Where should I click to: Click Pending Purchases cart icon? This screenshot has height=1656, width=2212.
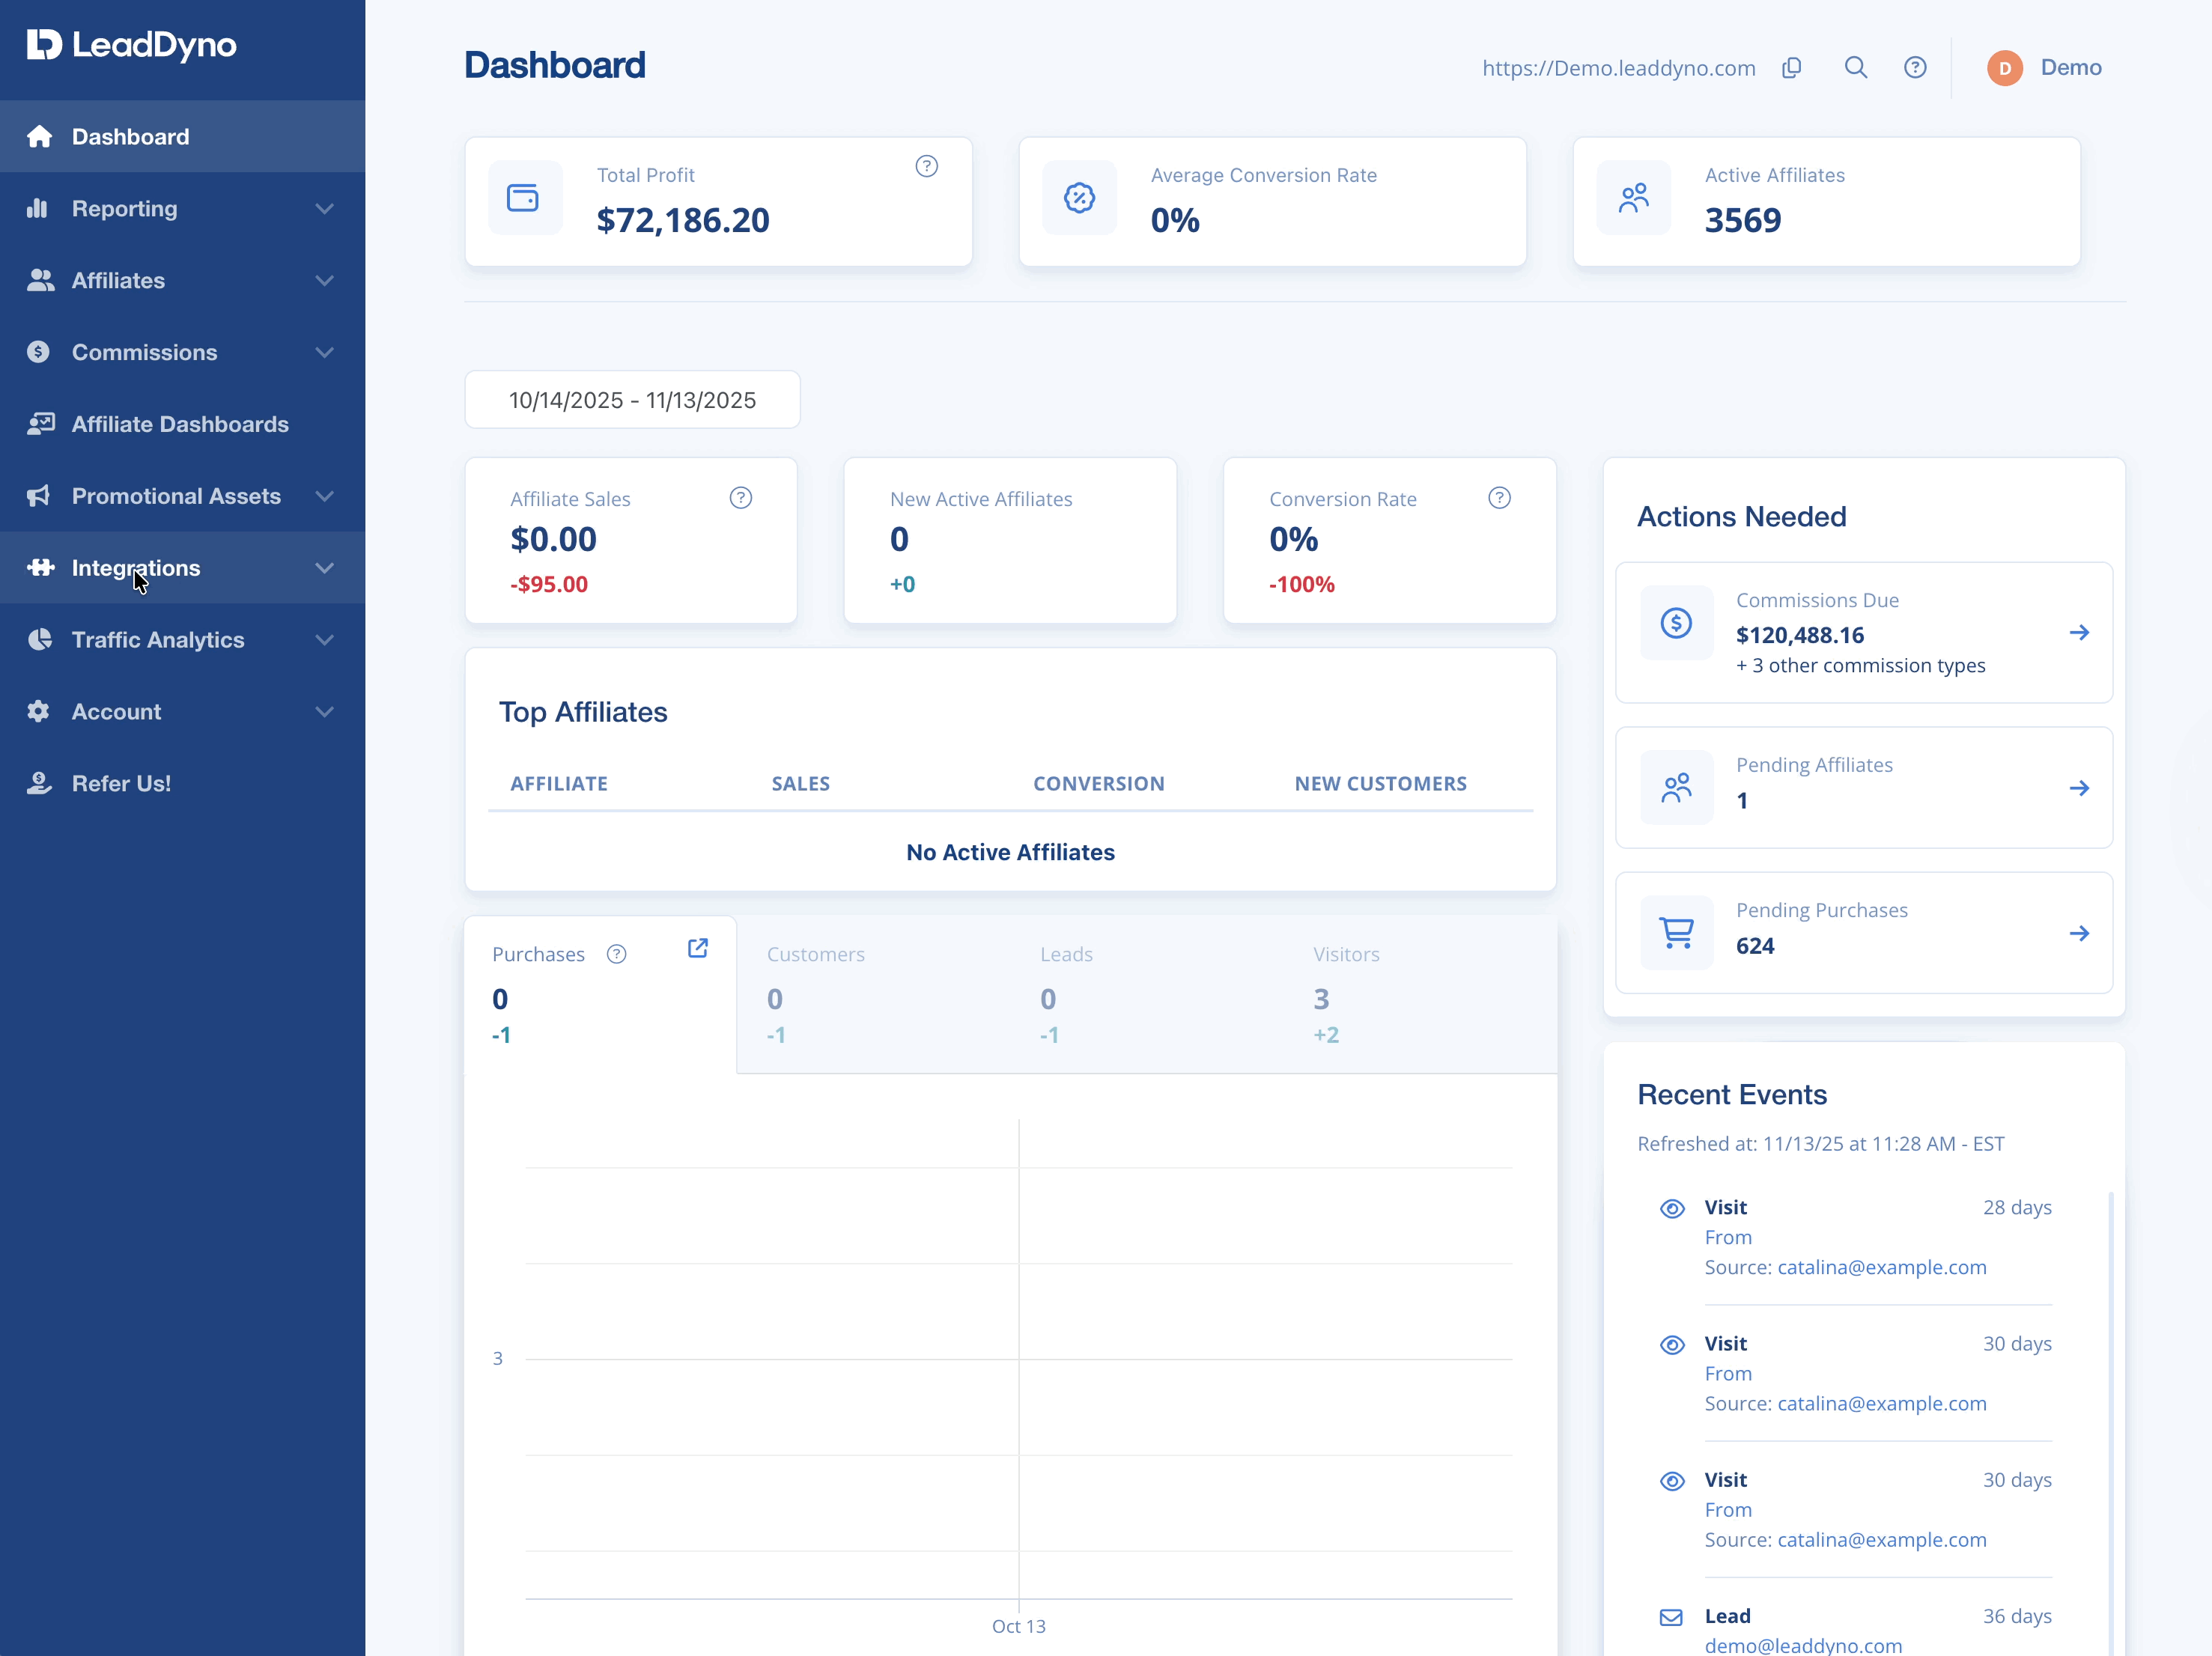click(x=1676, y=933)
